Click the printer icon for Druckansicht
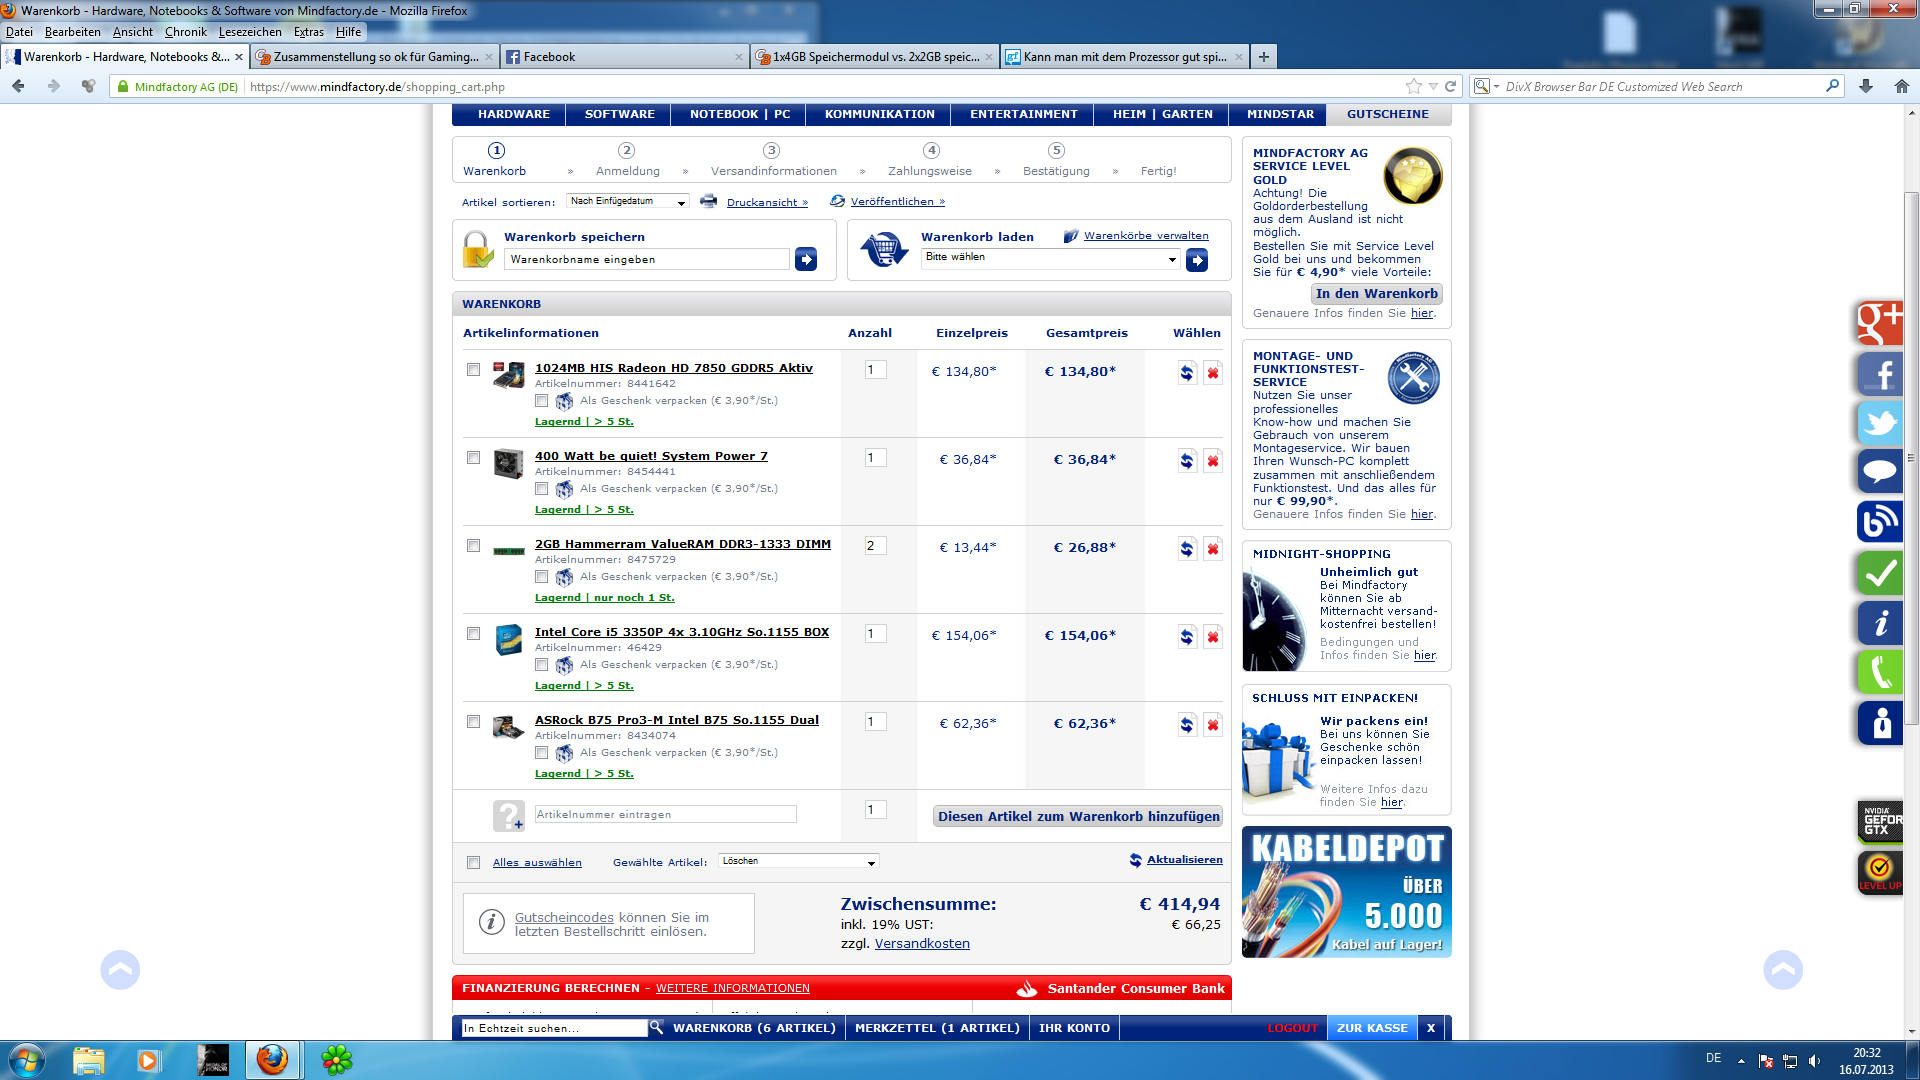 click(x=709, y=201)
